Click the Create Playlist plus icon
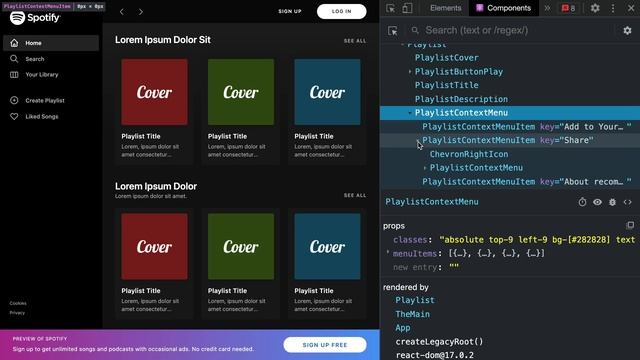The height and width of the screenshot is (360, 640). [14, 100]
